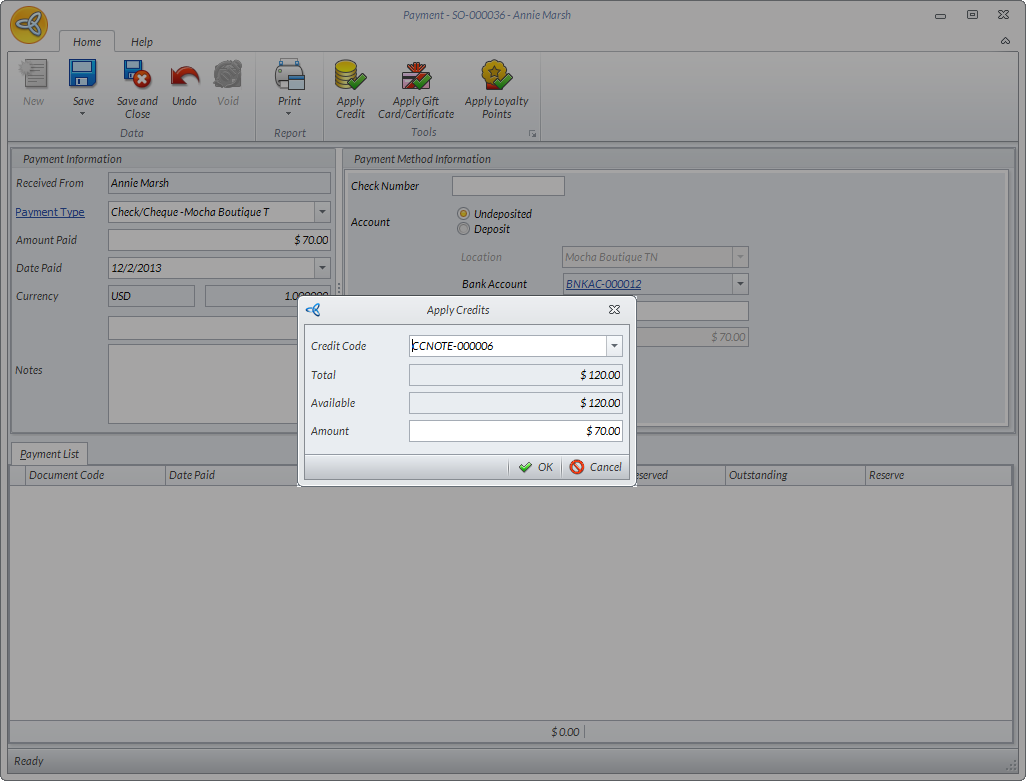Click the application logo orb

click(29, 24)
